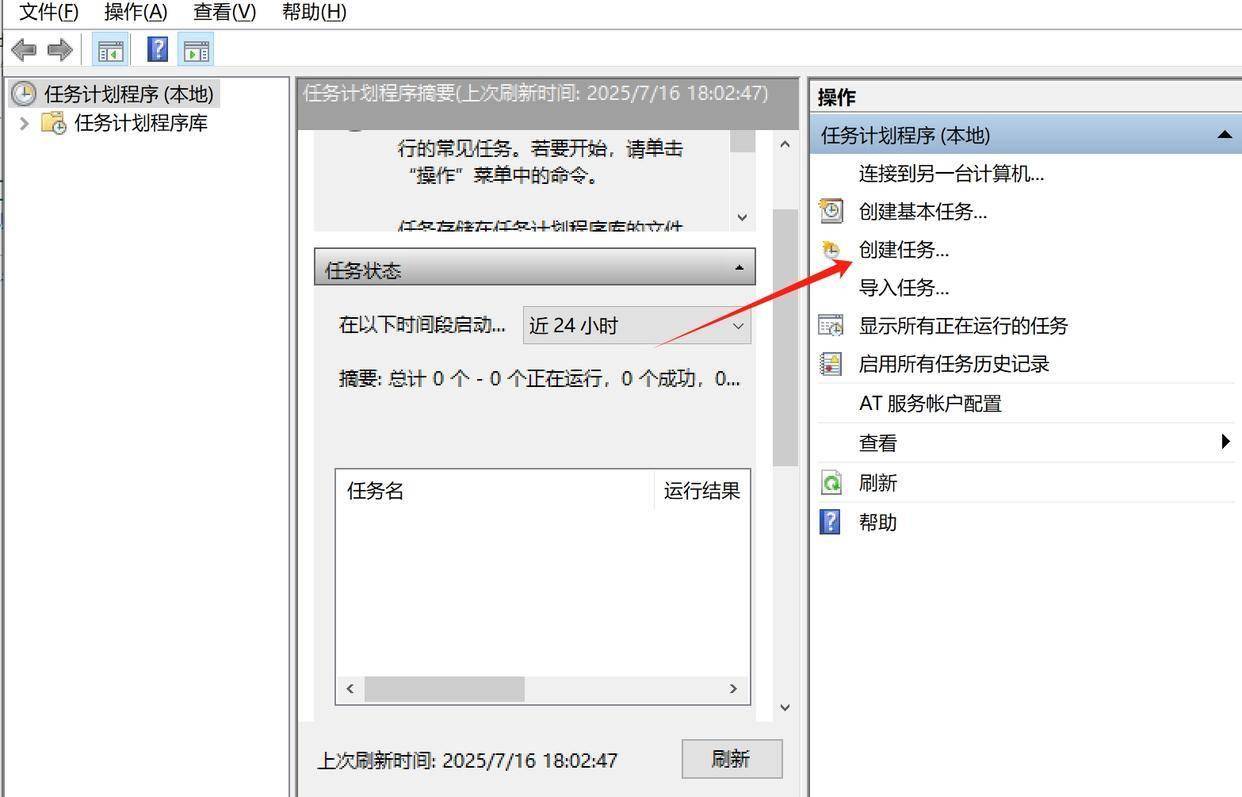The image size is (1242, 797).
Task: Open the 操作(A) menu
Action: pos(135,12)
